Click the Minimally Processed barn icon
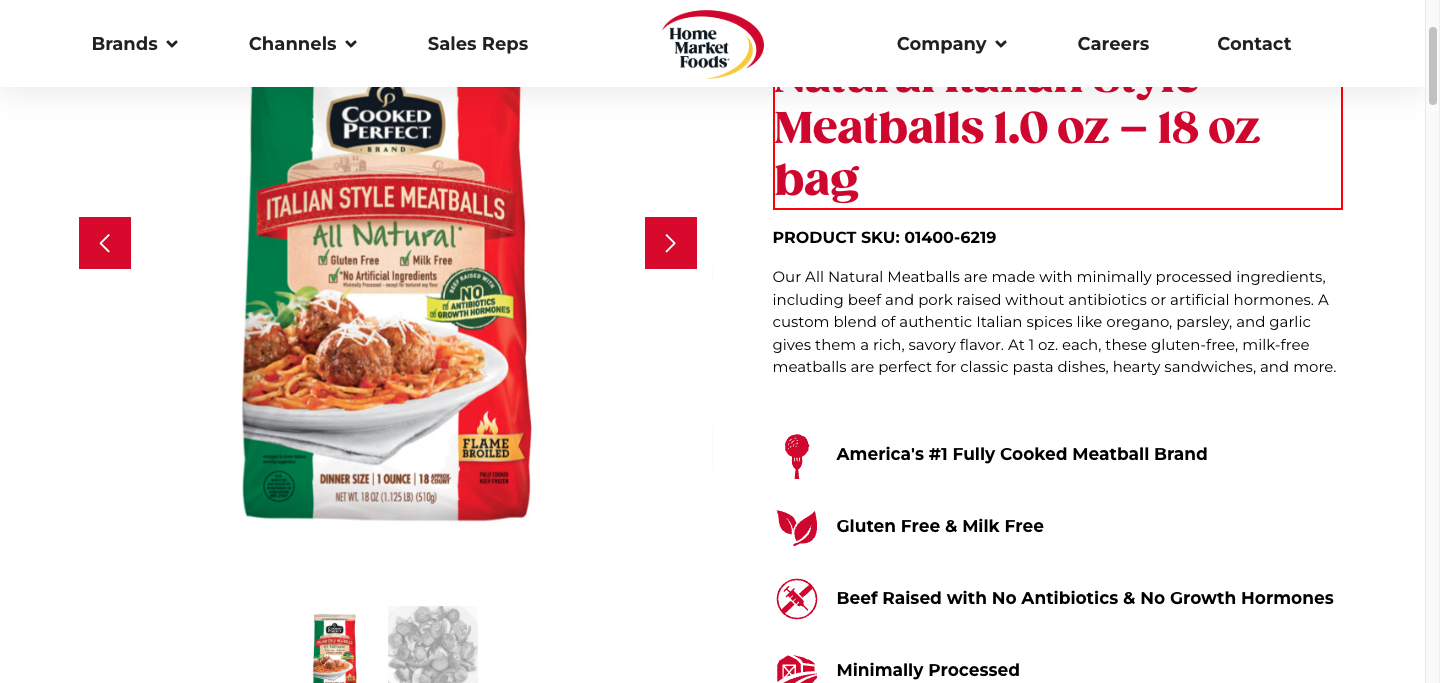Screen dimensions: 1440x683 (x=797, y=668)
